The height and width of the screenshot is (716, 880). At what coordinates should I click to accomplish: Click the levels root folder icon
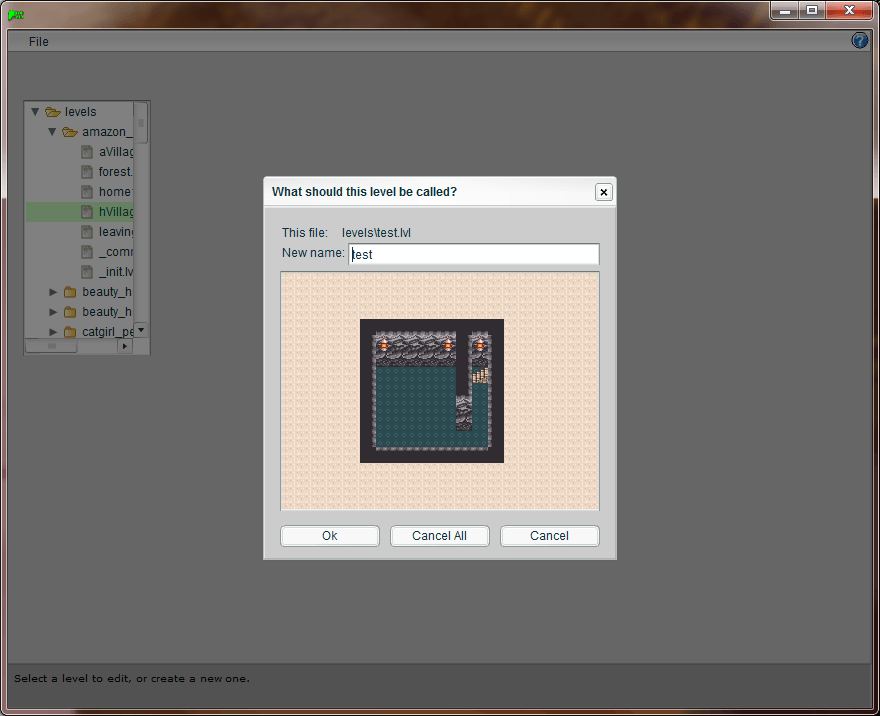click(53, 112)
